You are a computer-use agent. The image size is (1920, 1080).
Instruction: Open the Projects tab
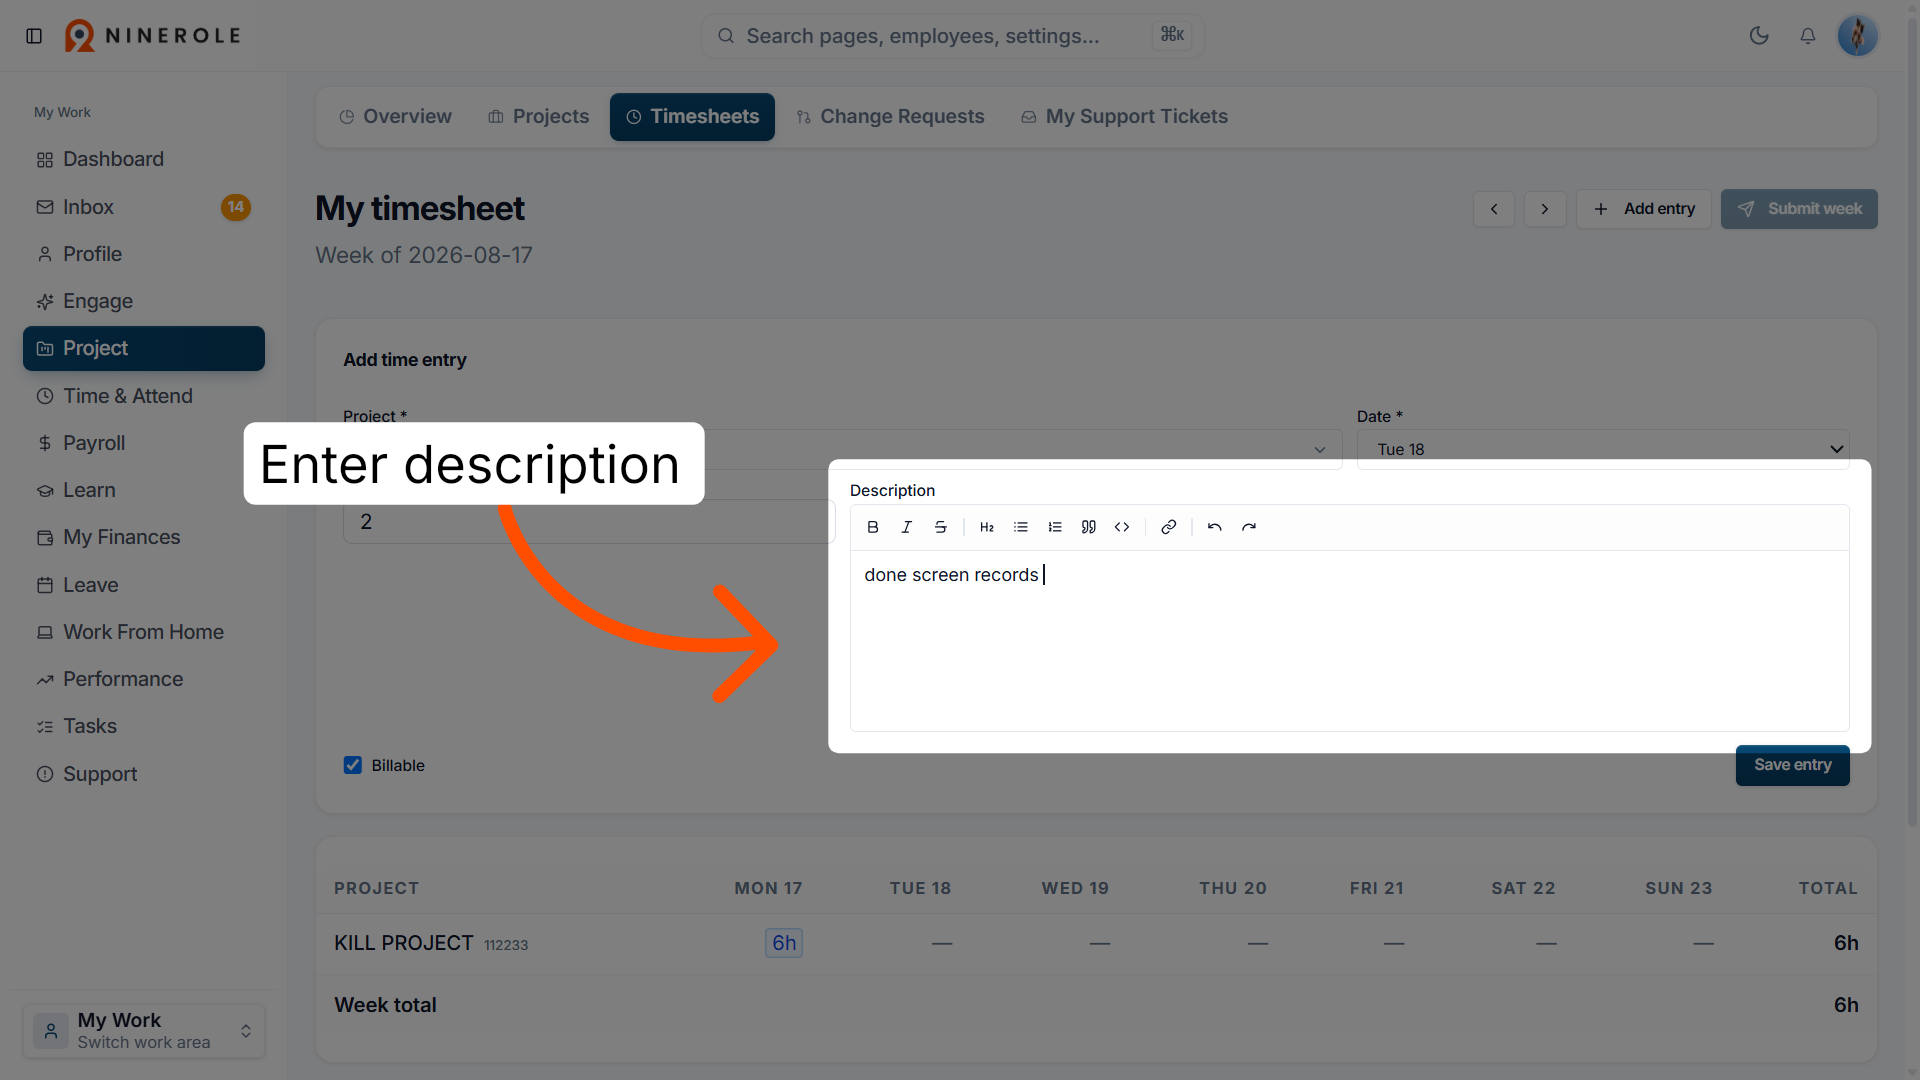539,117
